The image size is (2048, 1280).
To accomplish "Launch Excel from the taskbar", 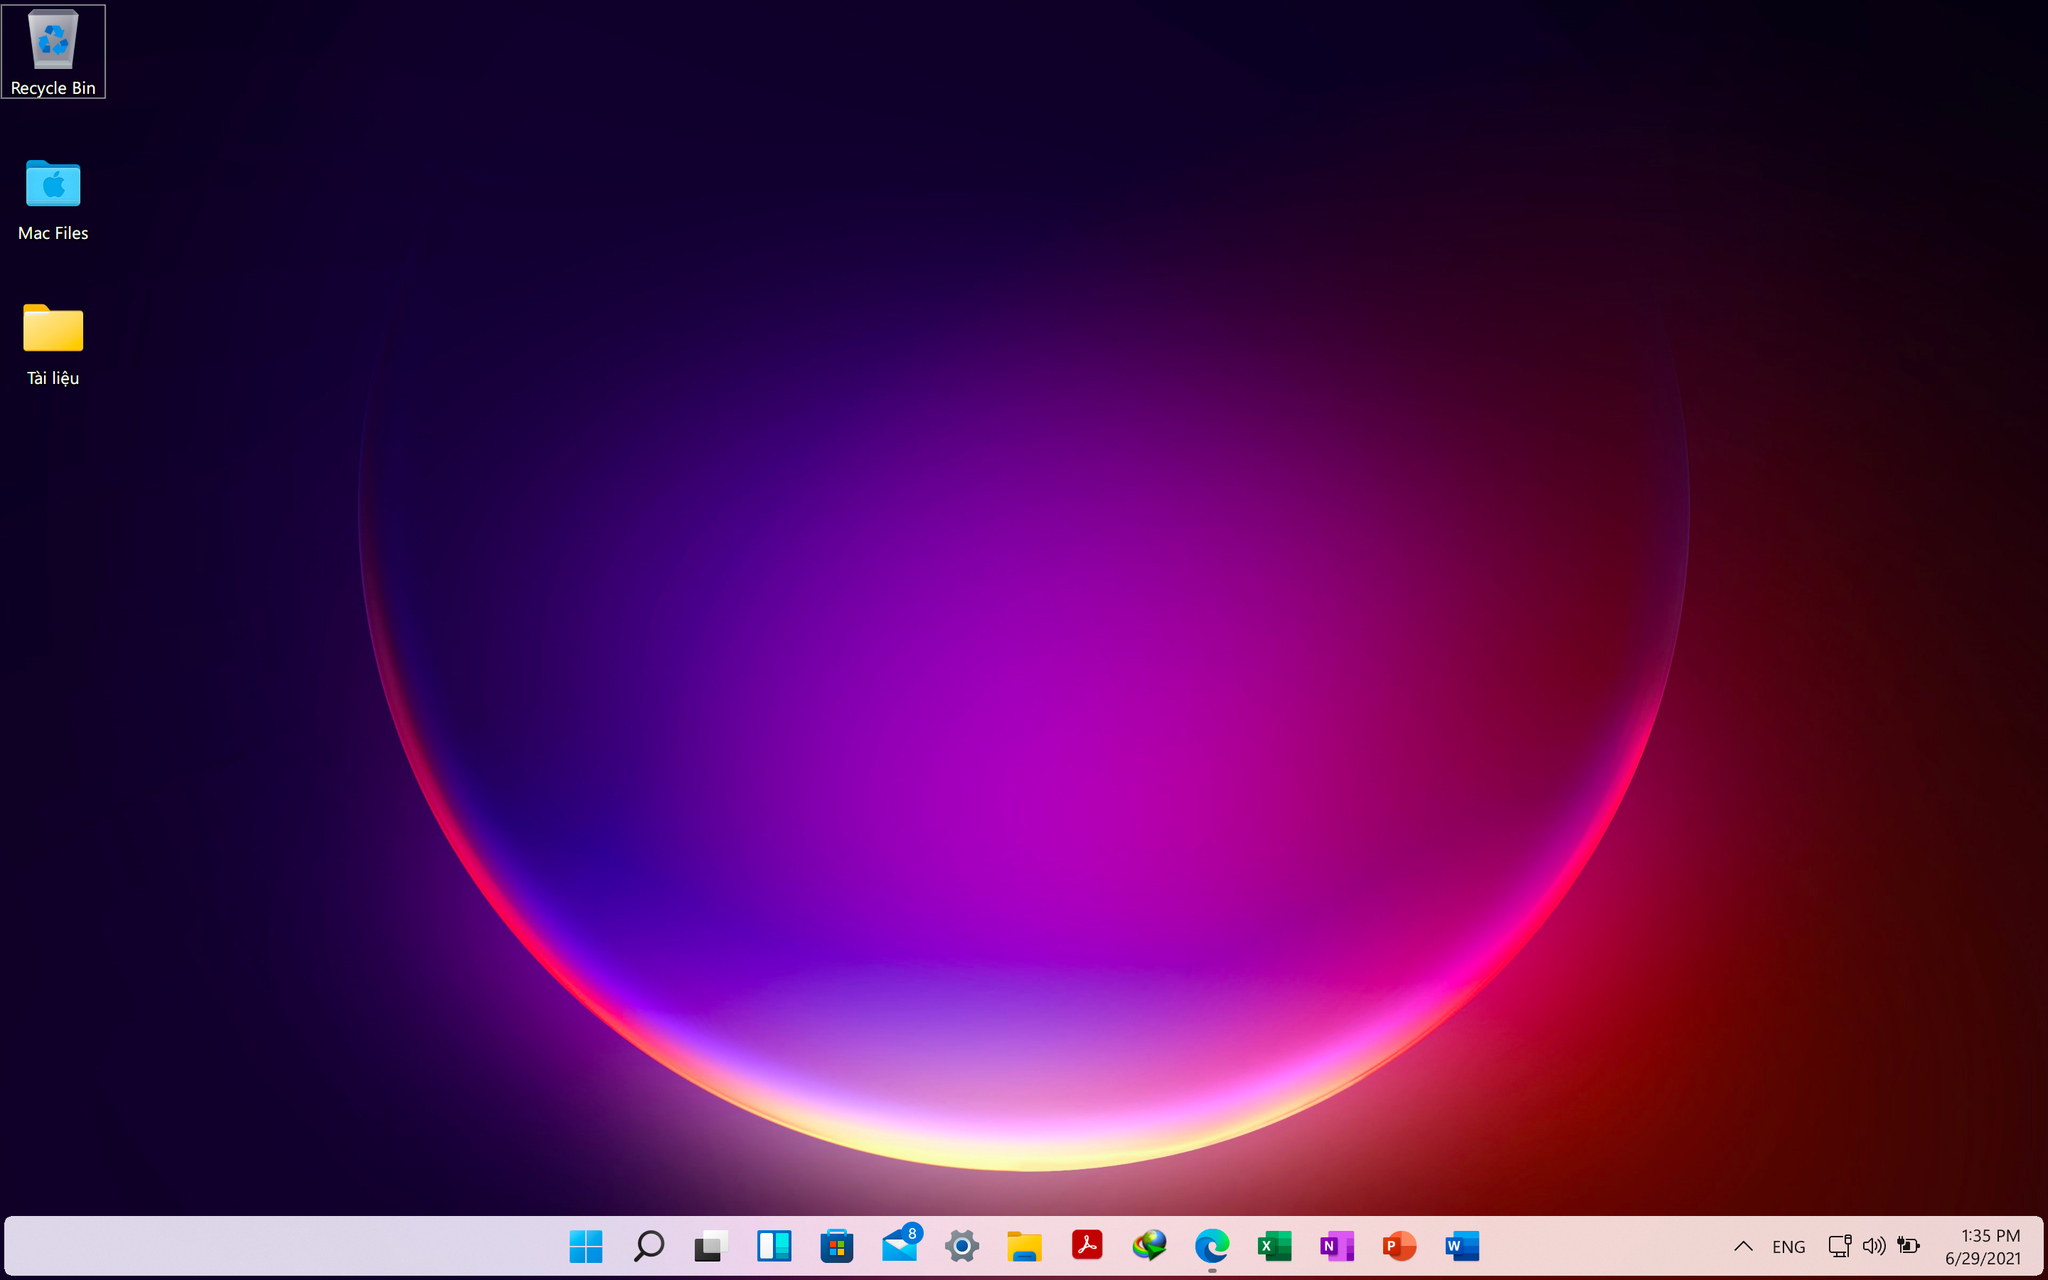I will click(1275, 1246).
